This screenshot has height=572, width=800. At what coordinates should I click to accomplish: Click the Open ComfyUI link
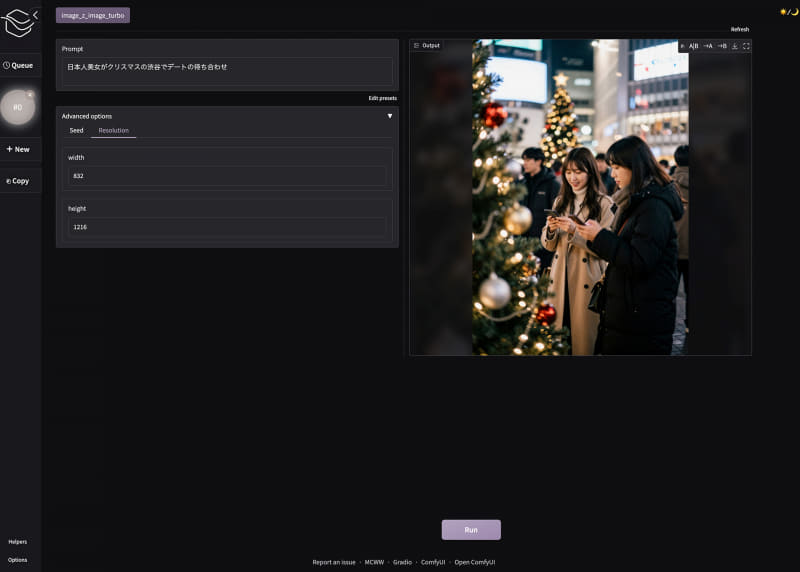click(474, 562)
